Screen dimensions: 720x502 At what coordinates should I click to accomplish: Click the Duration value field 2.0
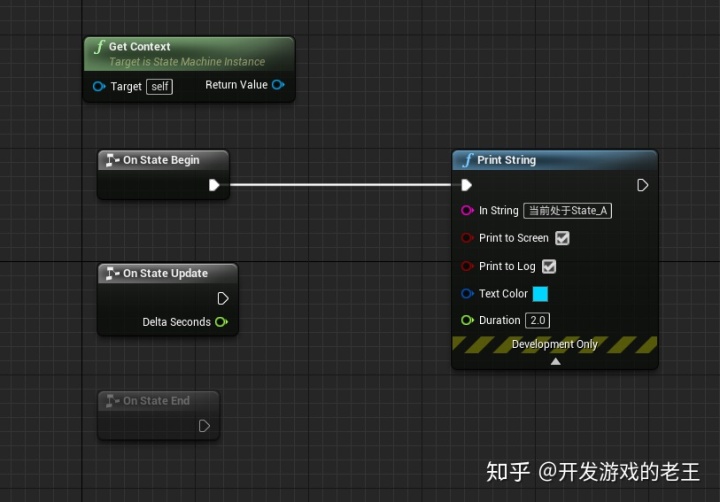click(x=537, y=320)
